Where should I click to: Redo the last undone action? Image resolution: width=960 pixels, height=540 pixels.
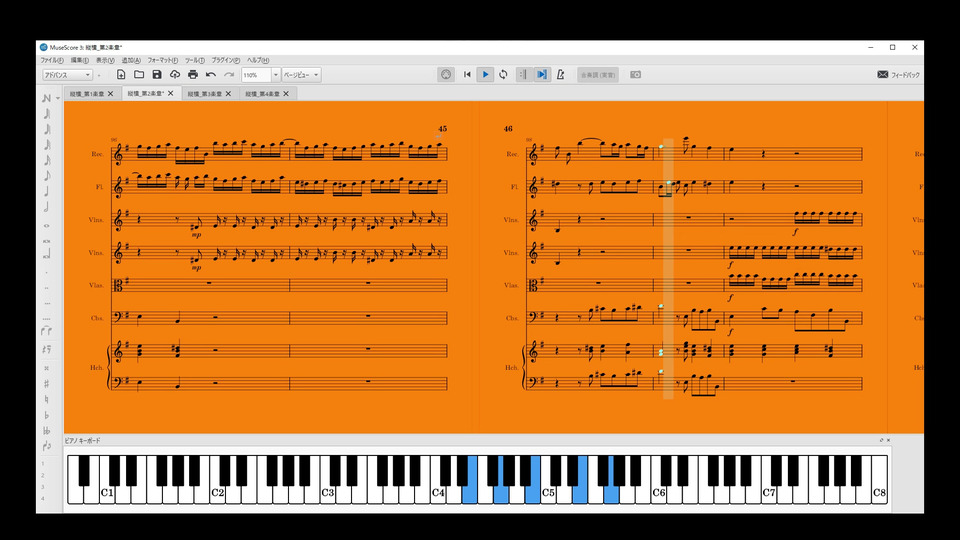pos(229,75)
